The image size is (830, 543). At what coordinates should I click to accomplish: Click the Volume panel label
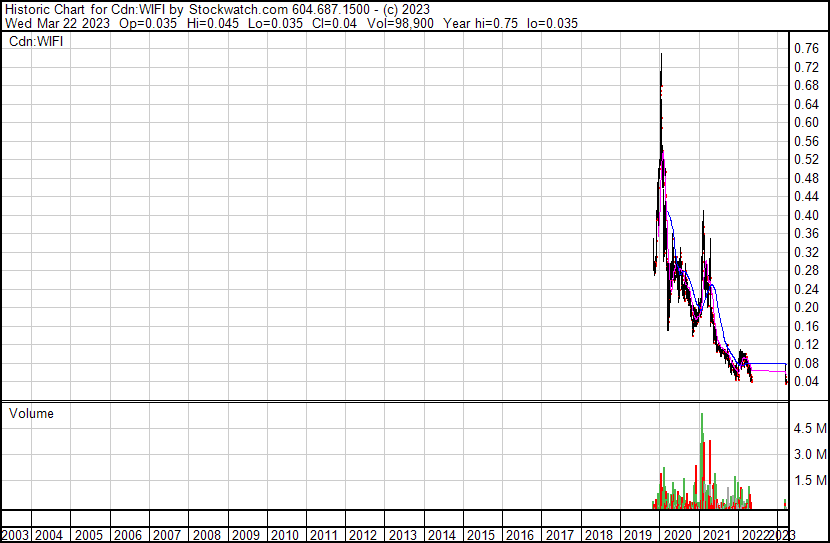(31, 413)
